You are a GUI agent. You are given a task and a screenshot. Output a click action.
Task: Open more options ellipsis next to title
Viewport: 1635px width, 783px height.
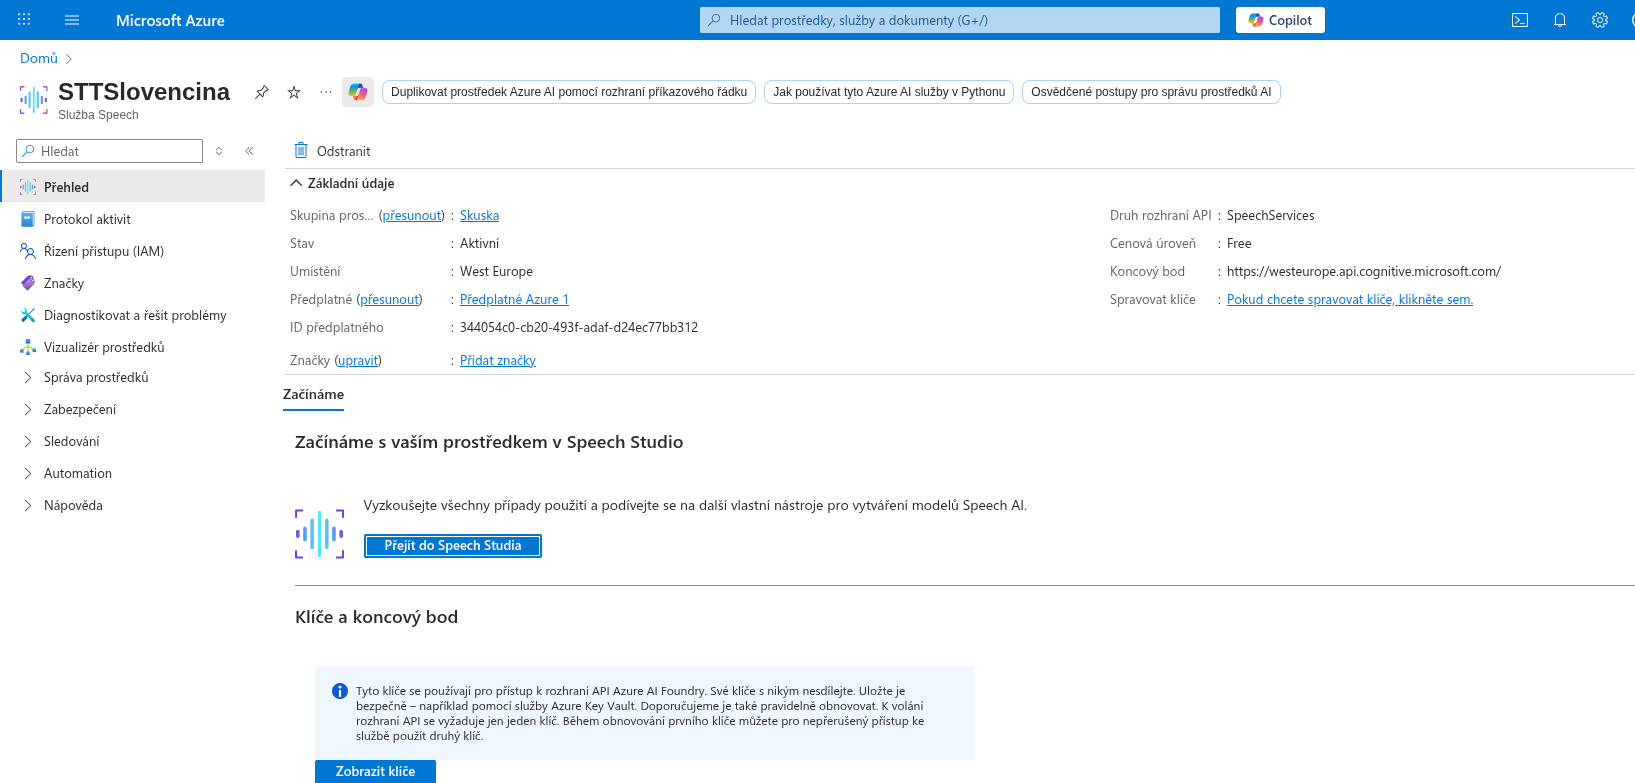[x=326, y=92]
